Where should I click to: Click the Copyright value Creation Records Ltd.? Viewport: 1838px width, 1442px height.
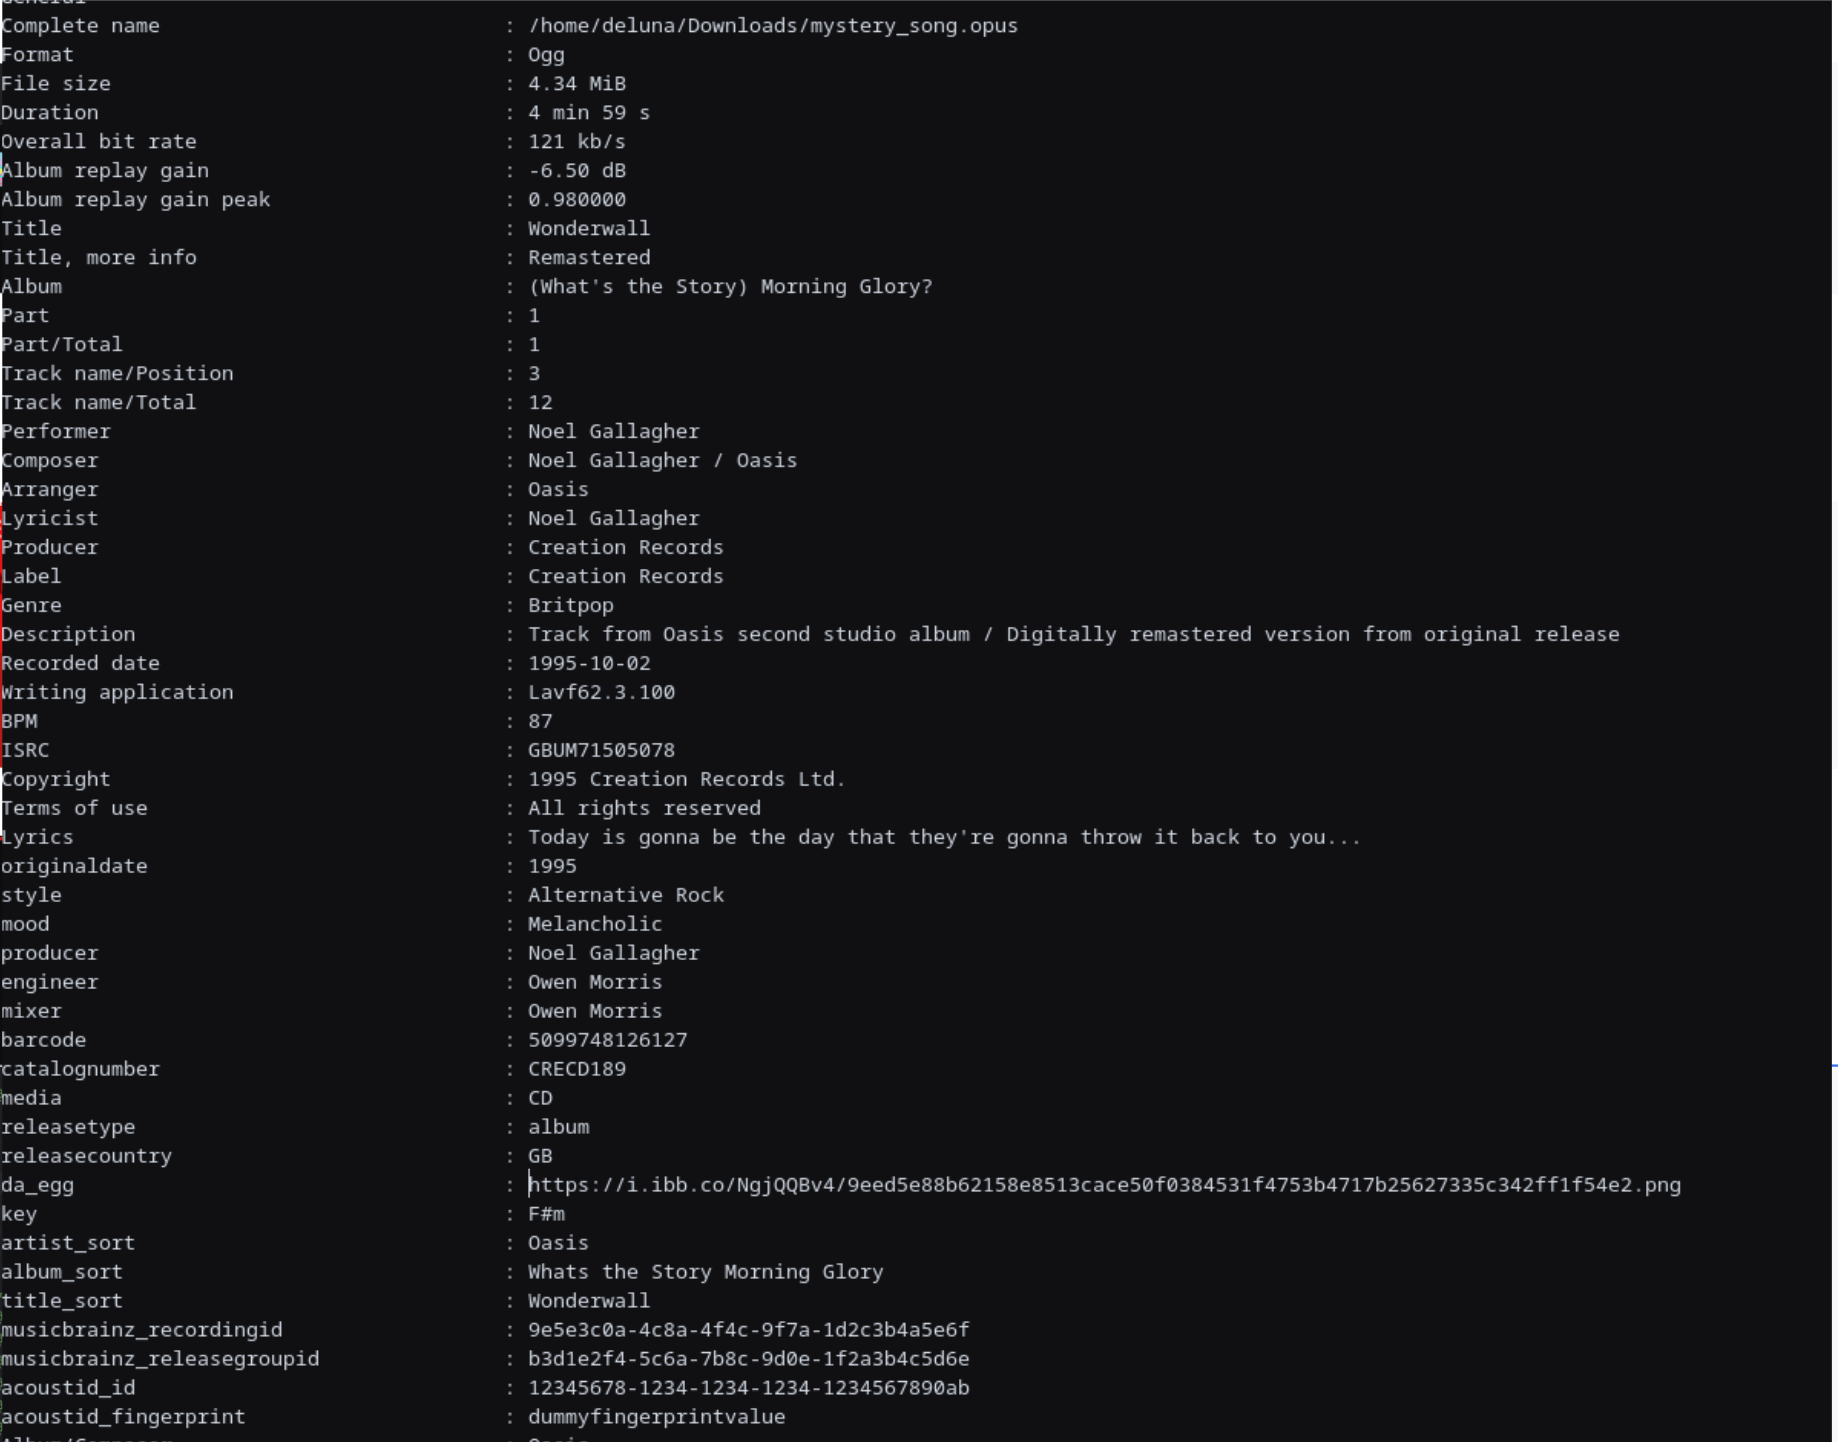tap(686, 779)
